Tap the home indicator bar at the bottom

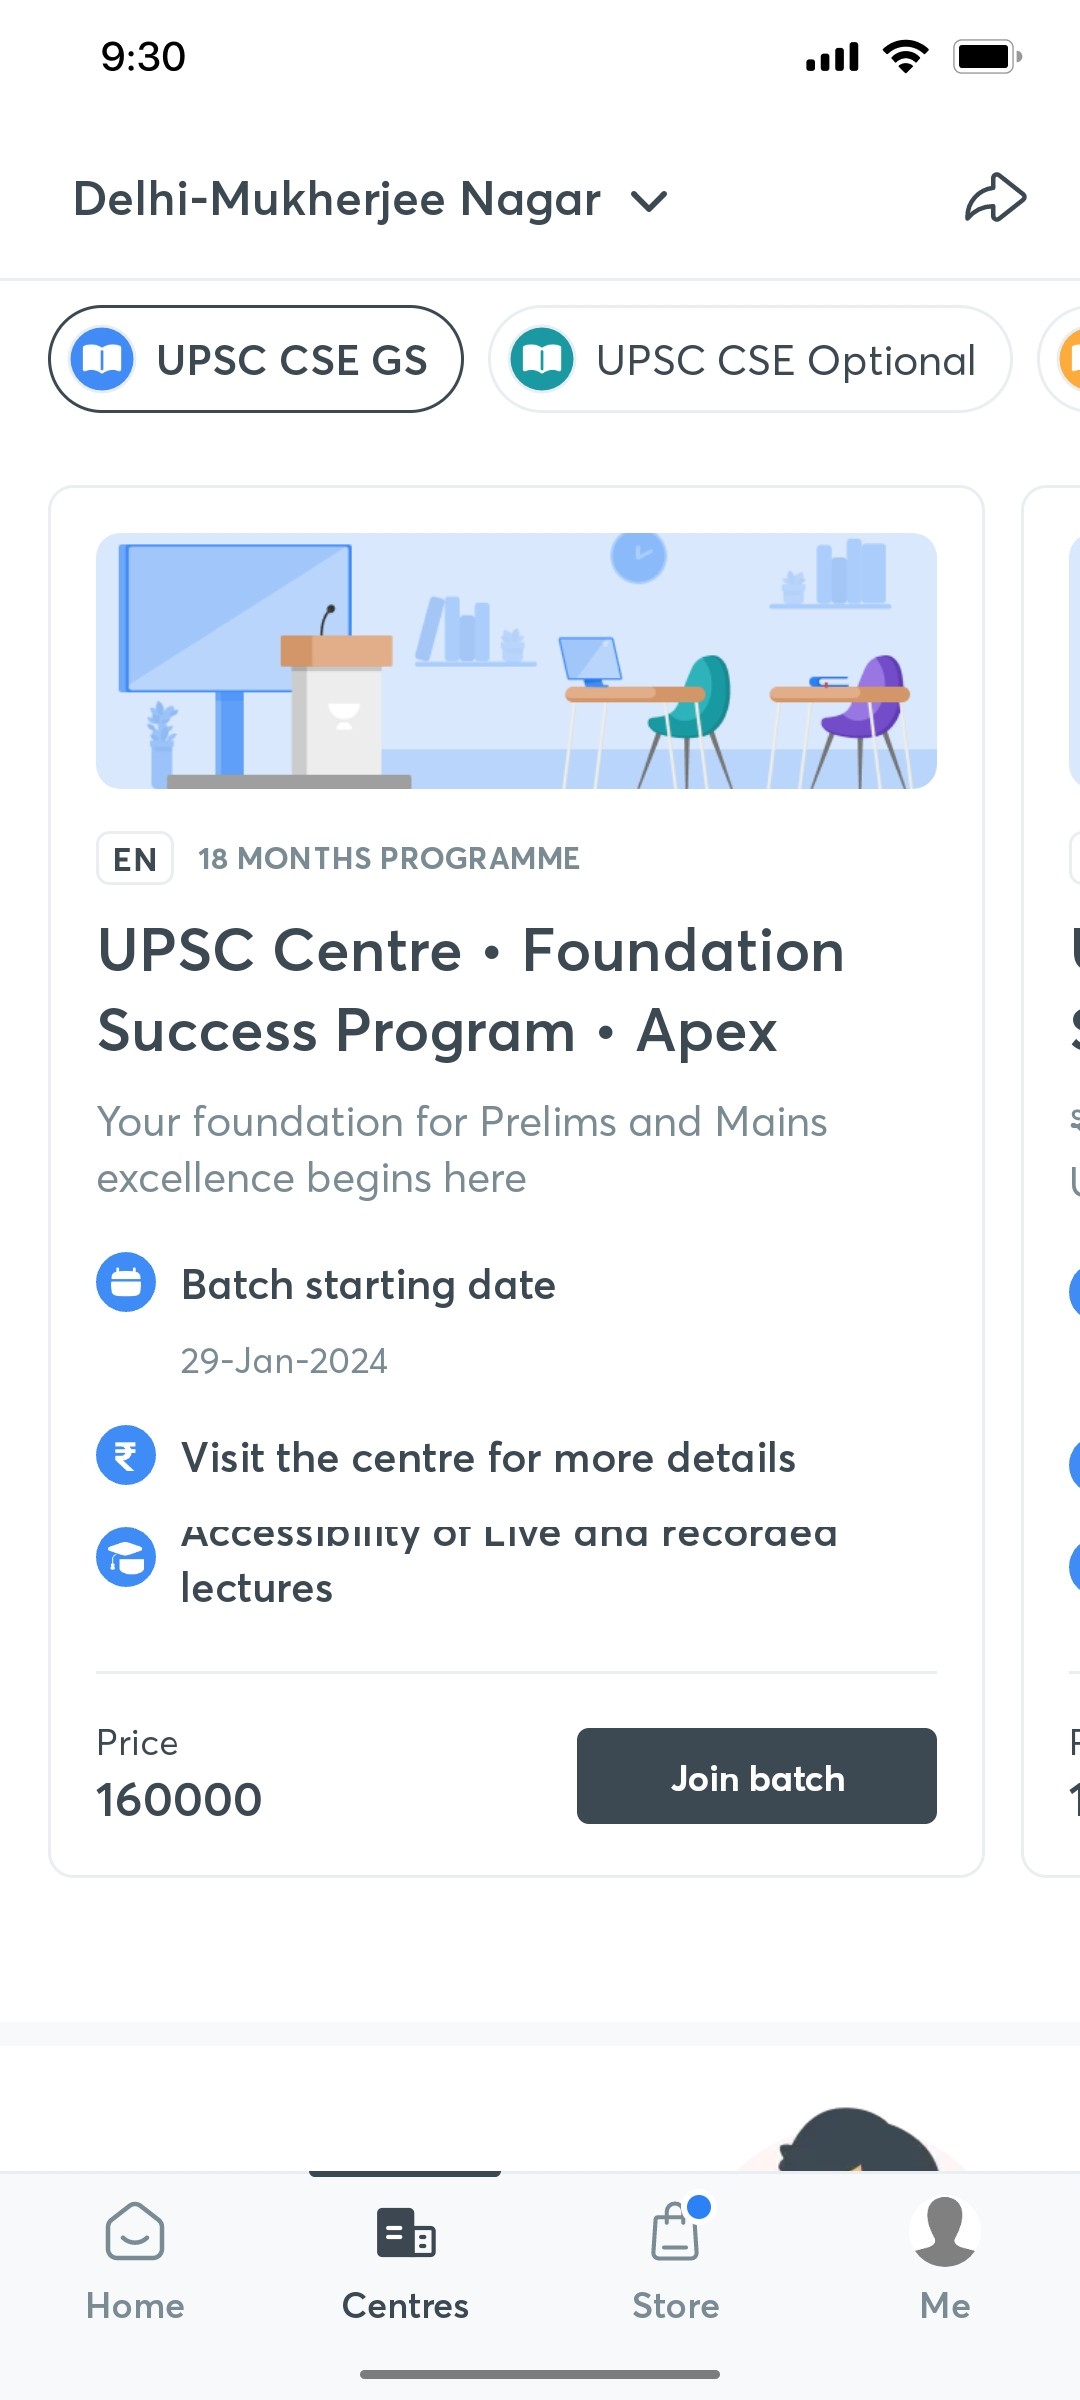(540, 2371)
